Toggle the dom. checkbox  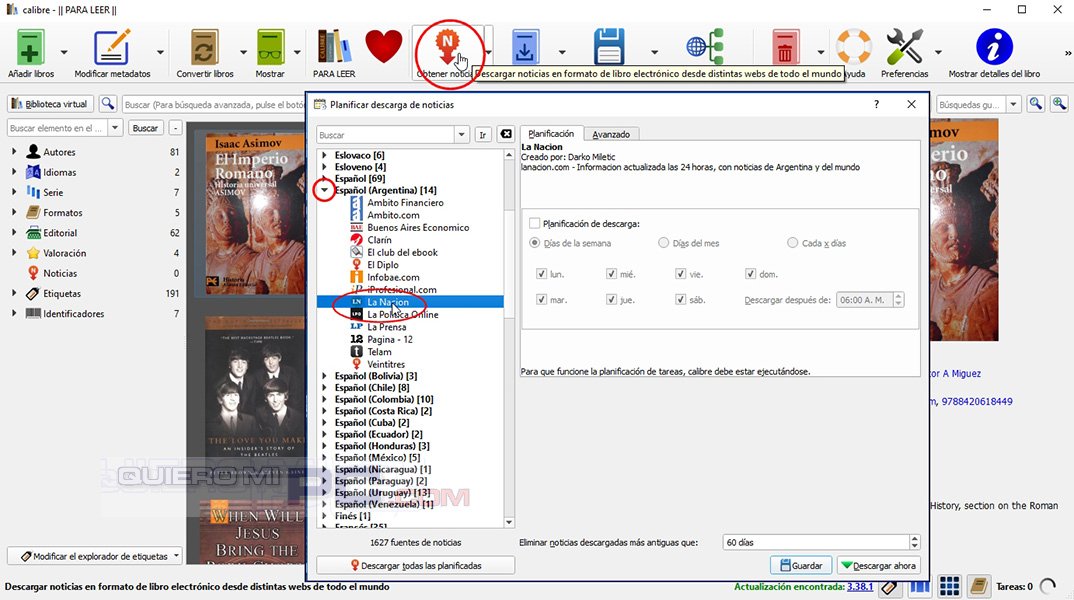(x=750, y=274)
